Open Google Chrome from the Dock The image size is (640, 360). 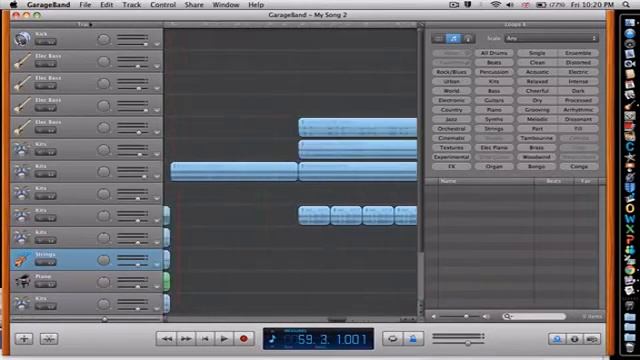[x=630, y=270]
